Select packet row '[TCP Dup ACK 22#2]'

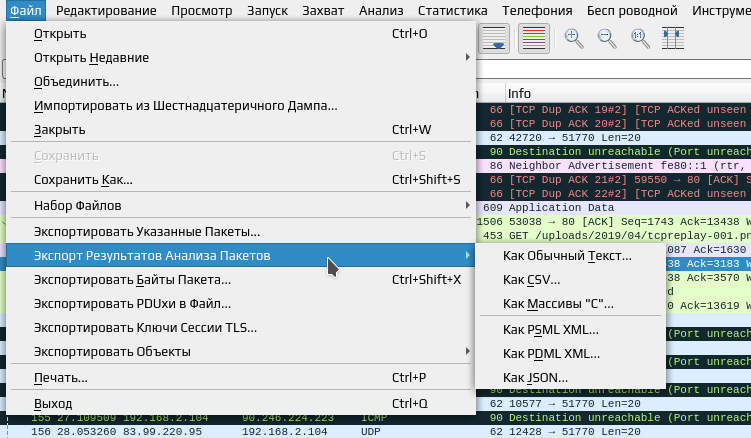[614, 194]
